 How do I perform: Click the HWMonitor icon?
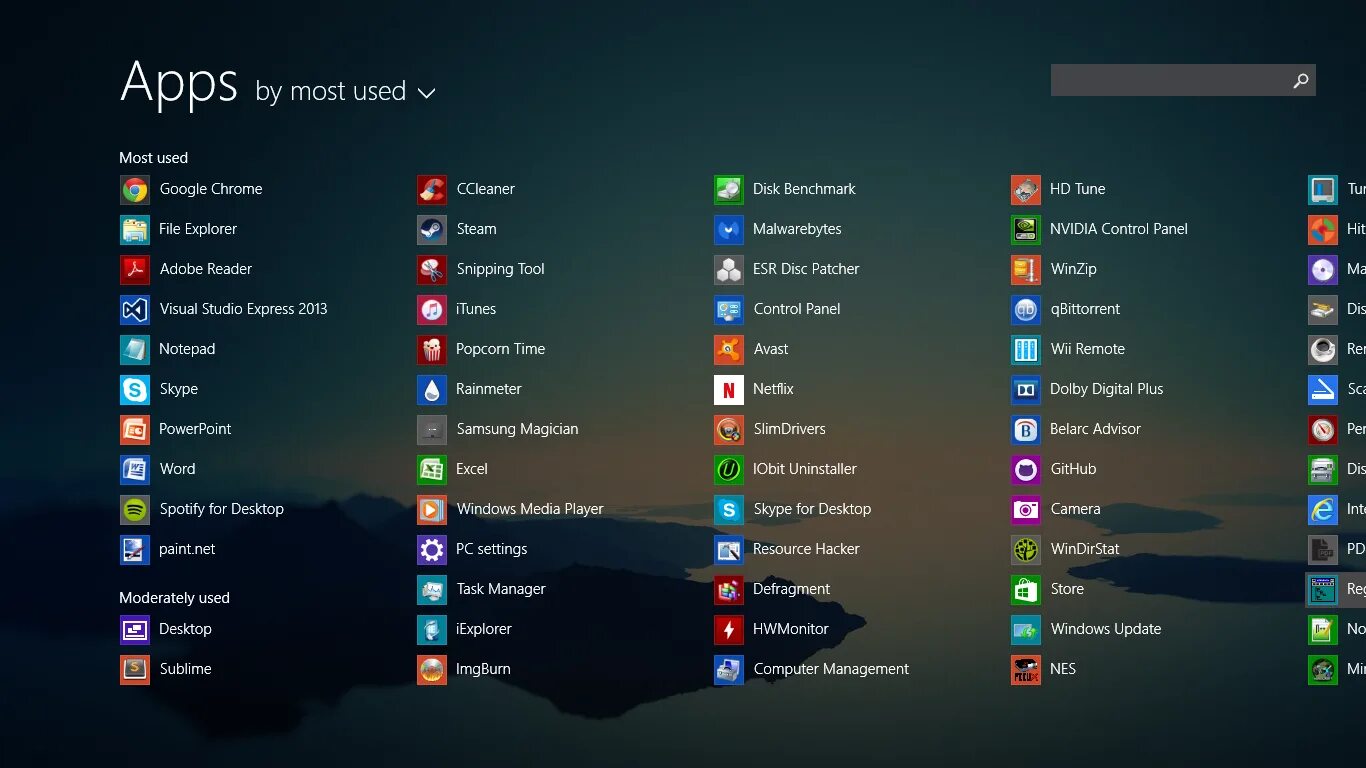point(729,629)
